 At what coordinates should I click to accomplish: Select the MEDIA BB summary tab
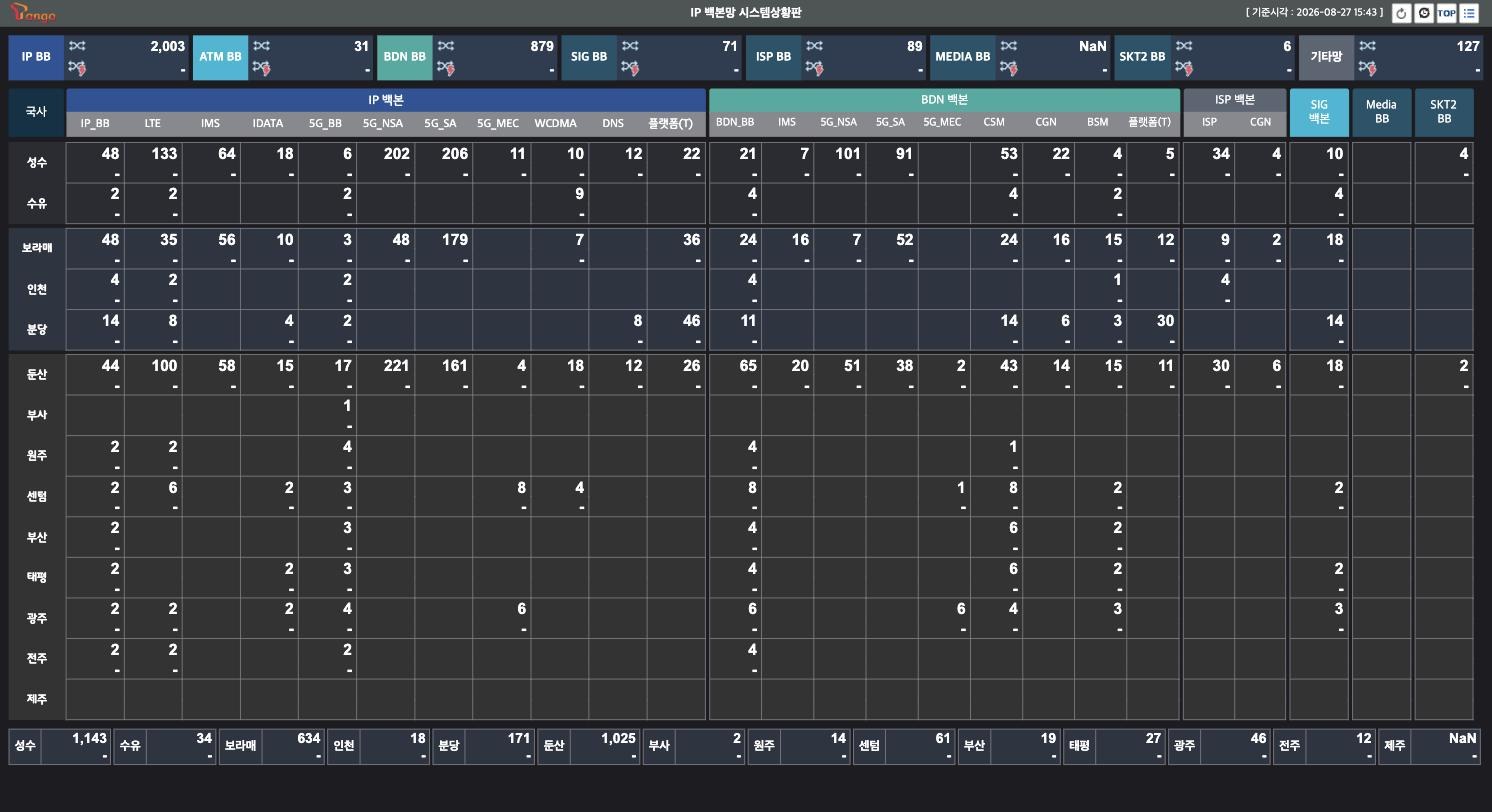click(x=962, y=57)
